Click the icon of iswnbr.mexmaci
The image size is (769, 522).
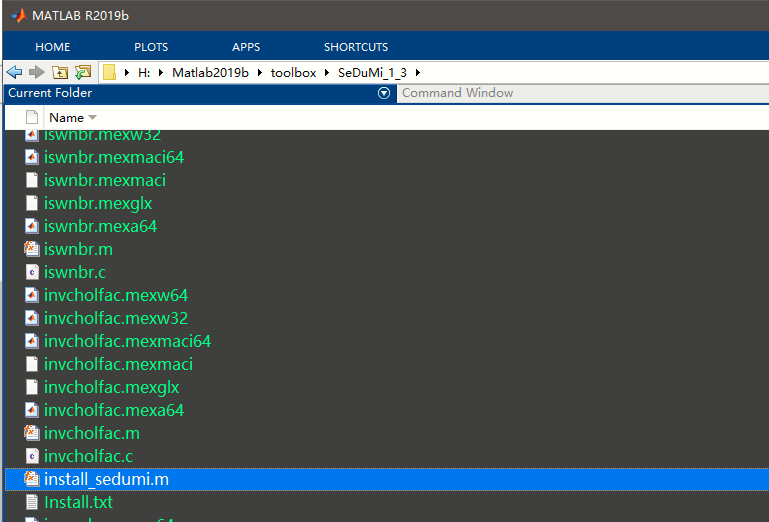coord(32,180)
